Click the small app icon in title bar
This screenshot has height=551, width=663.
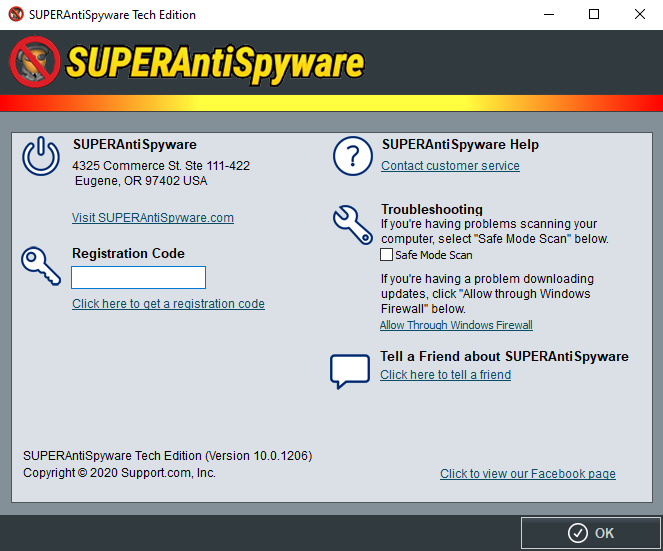(x=15, y=15)
